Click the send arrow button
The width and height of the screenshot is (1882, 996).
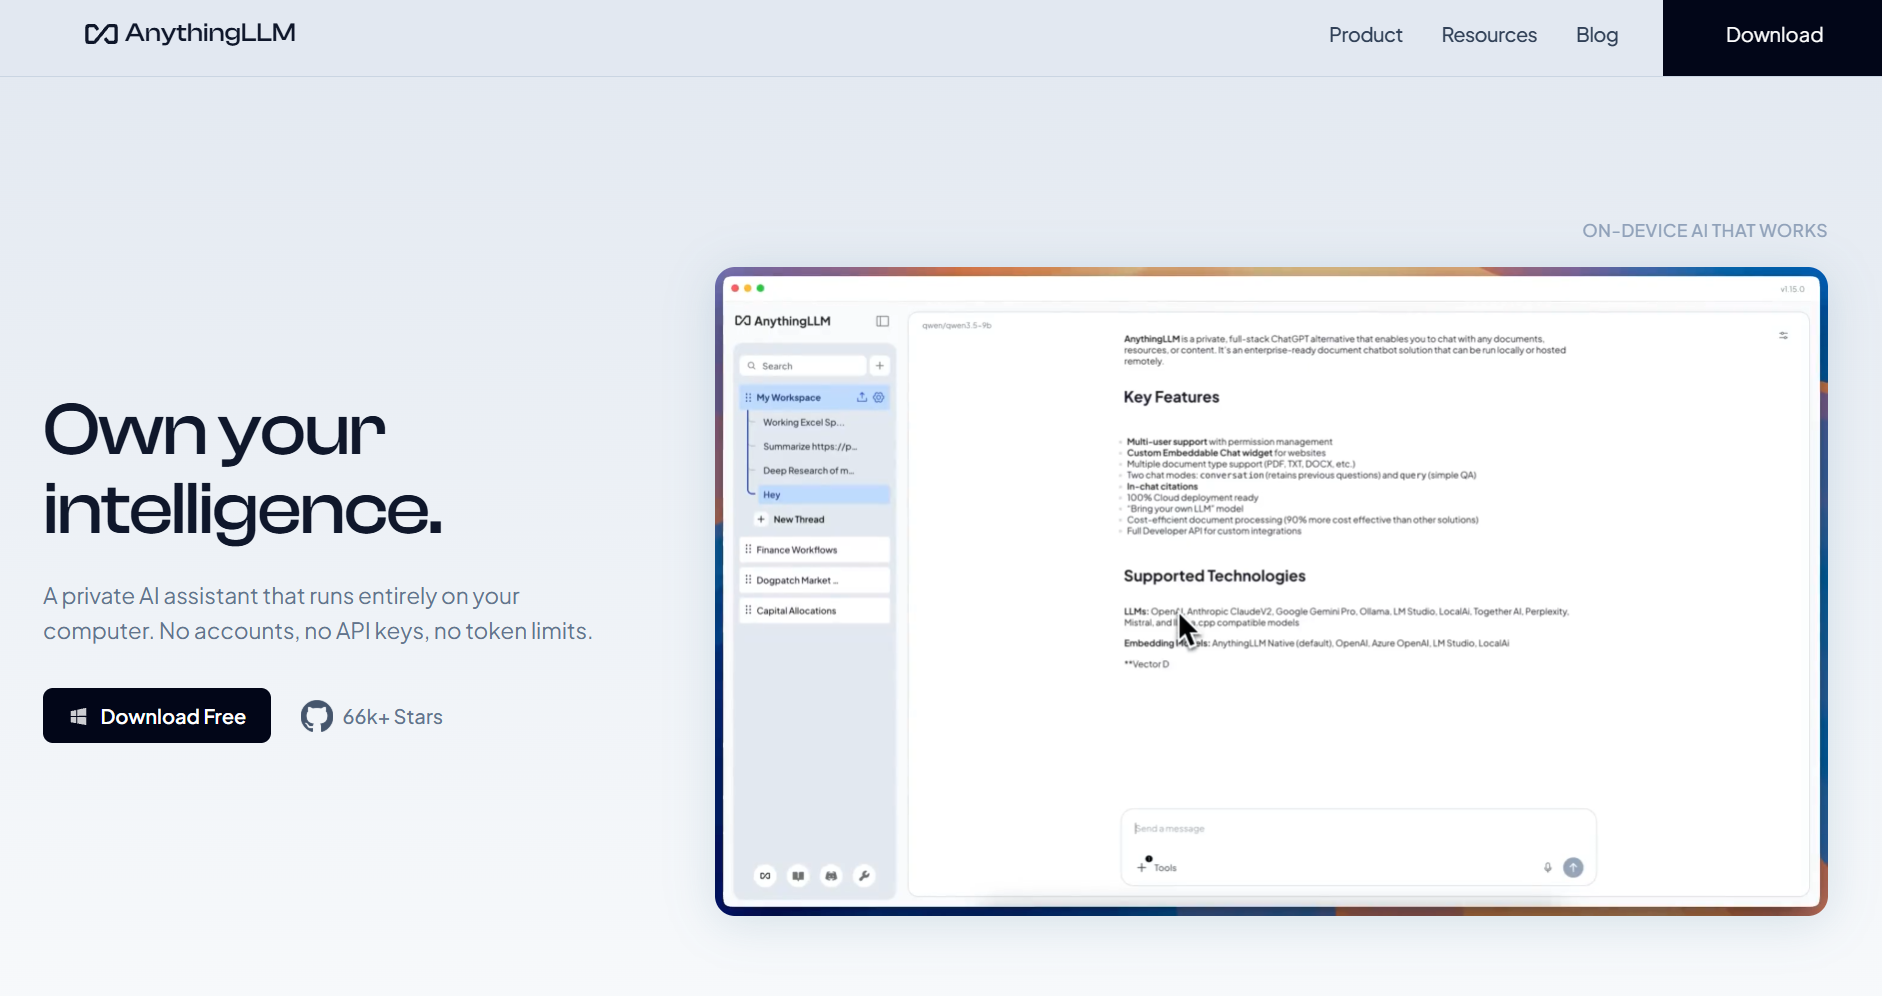tap(1573, 868)
